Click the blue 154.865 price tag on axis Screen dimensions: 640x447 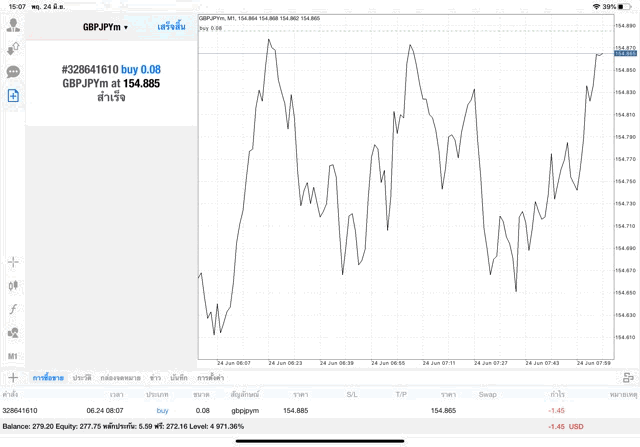pyautogui.click(x=625, y=53)
